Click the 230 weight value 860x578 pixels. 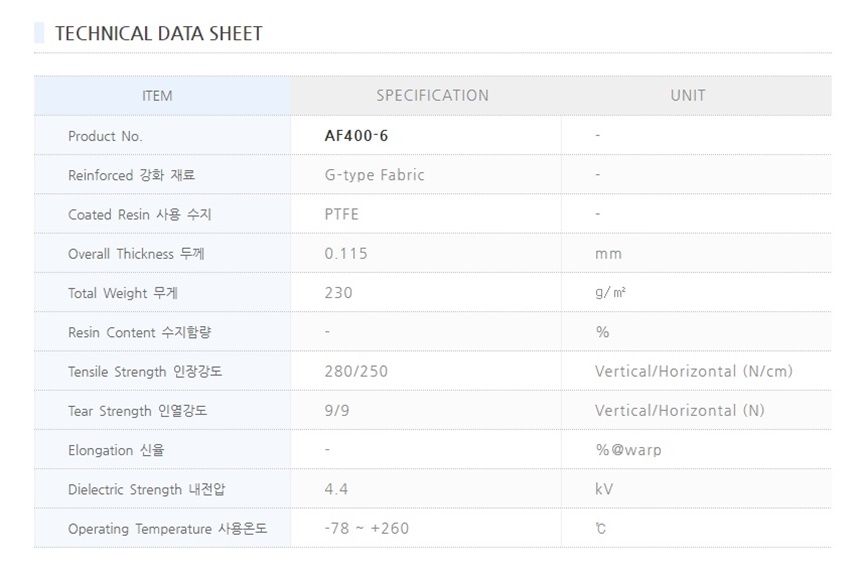(x=338, y=293)
